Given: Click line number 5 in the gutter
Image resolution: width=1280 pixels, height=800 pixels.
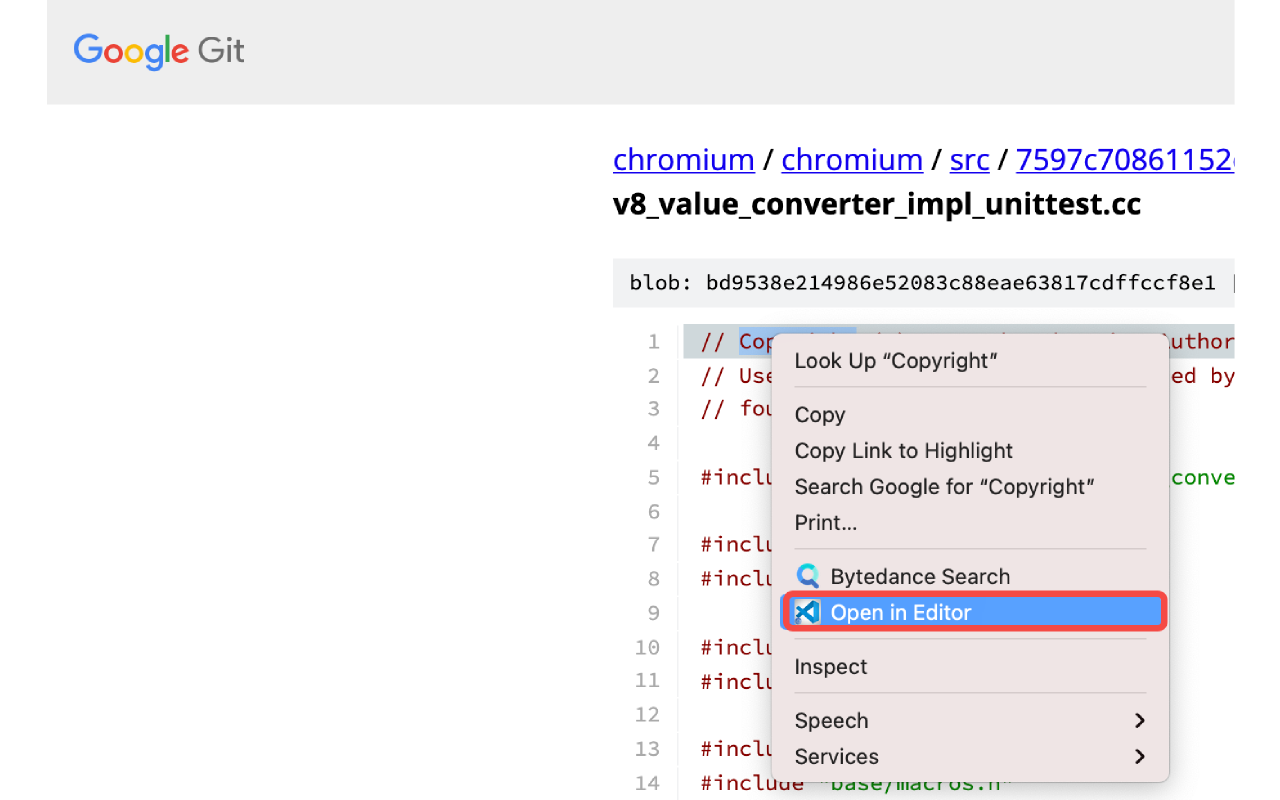Looking at the screenshot, I should 654,477.
